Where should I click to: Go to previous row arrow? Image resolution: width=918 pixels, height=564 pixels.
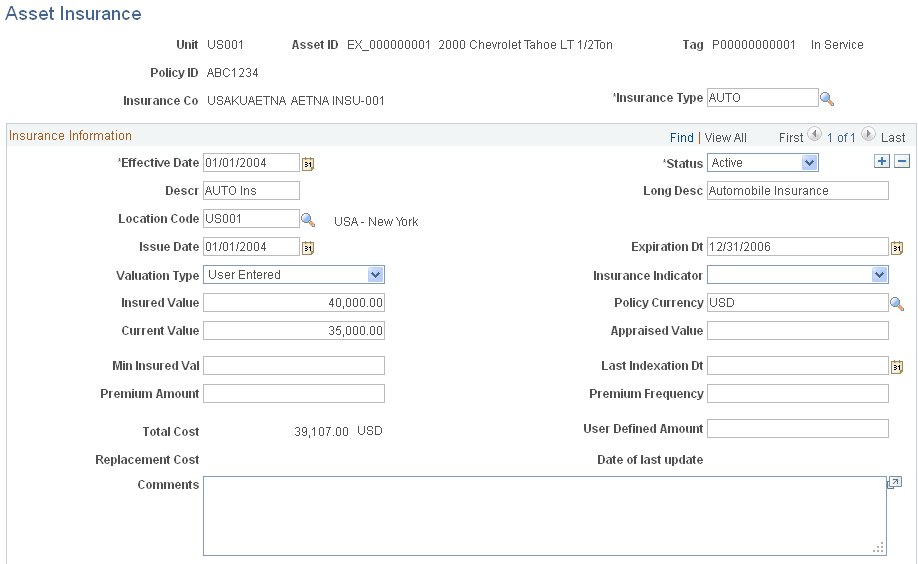814,134
